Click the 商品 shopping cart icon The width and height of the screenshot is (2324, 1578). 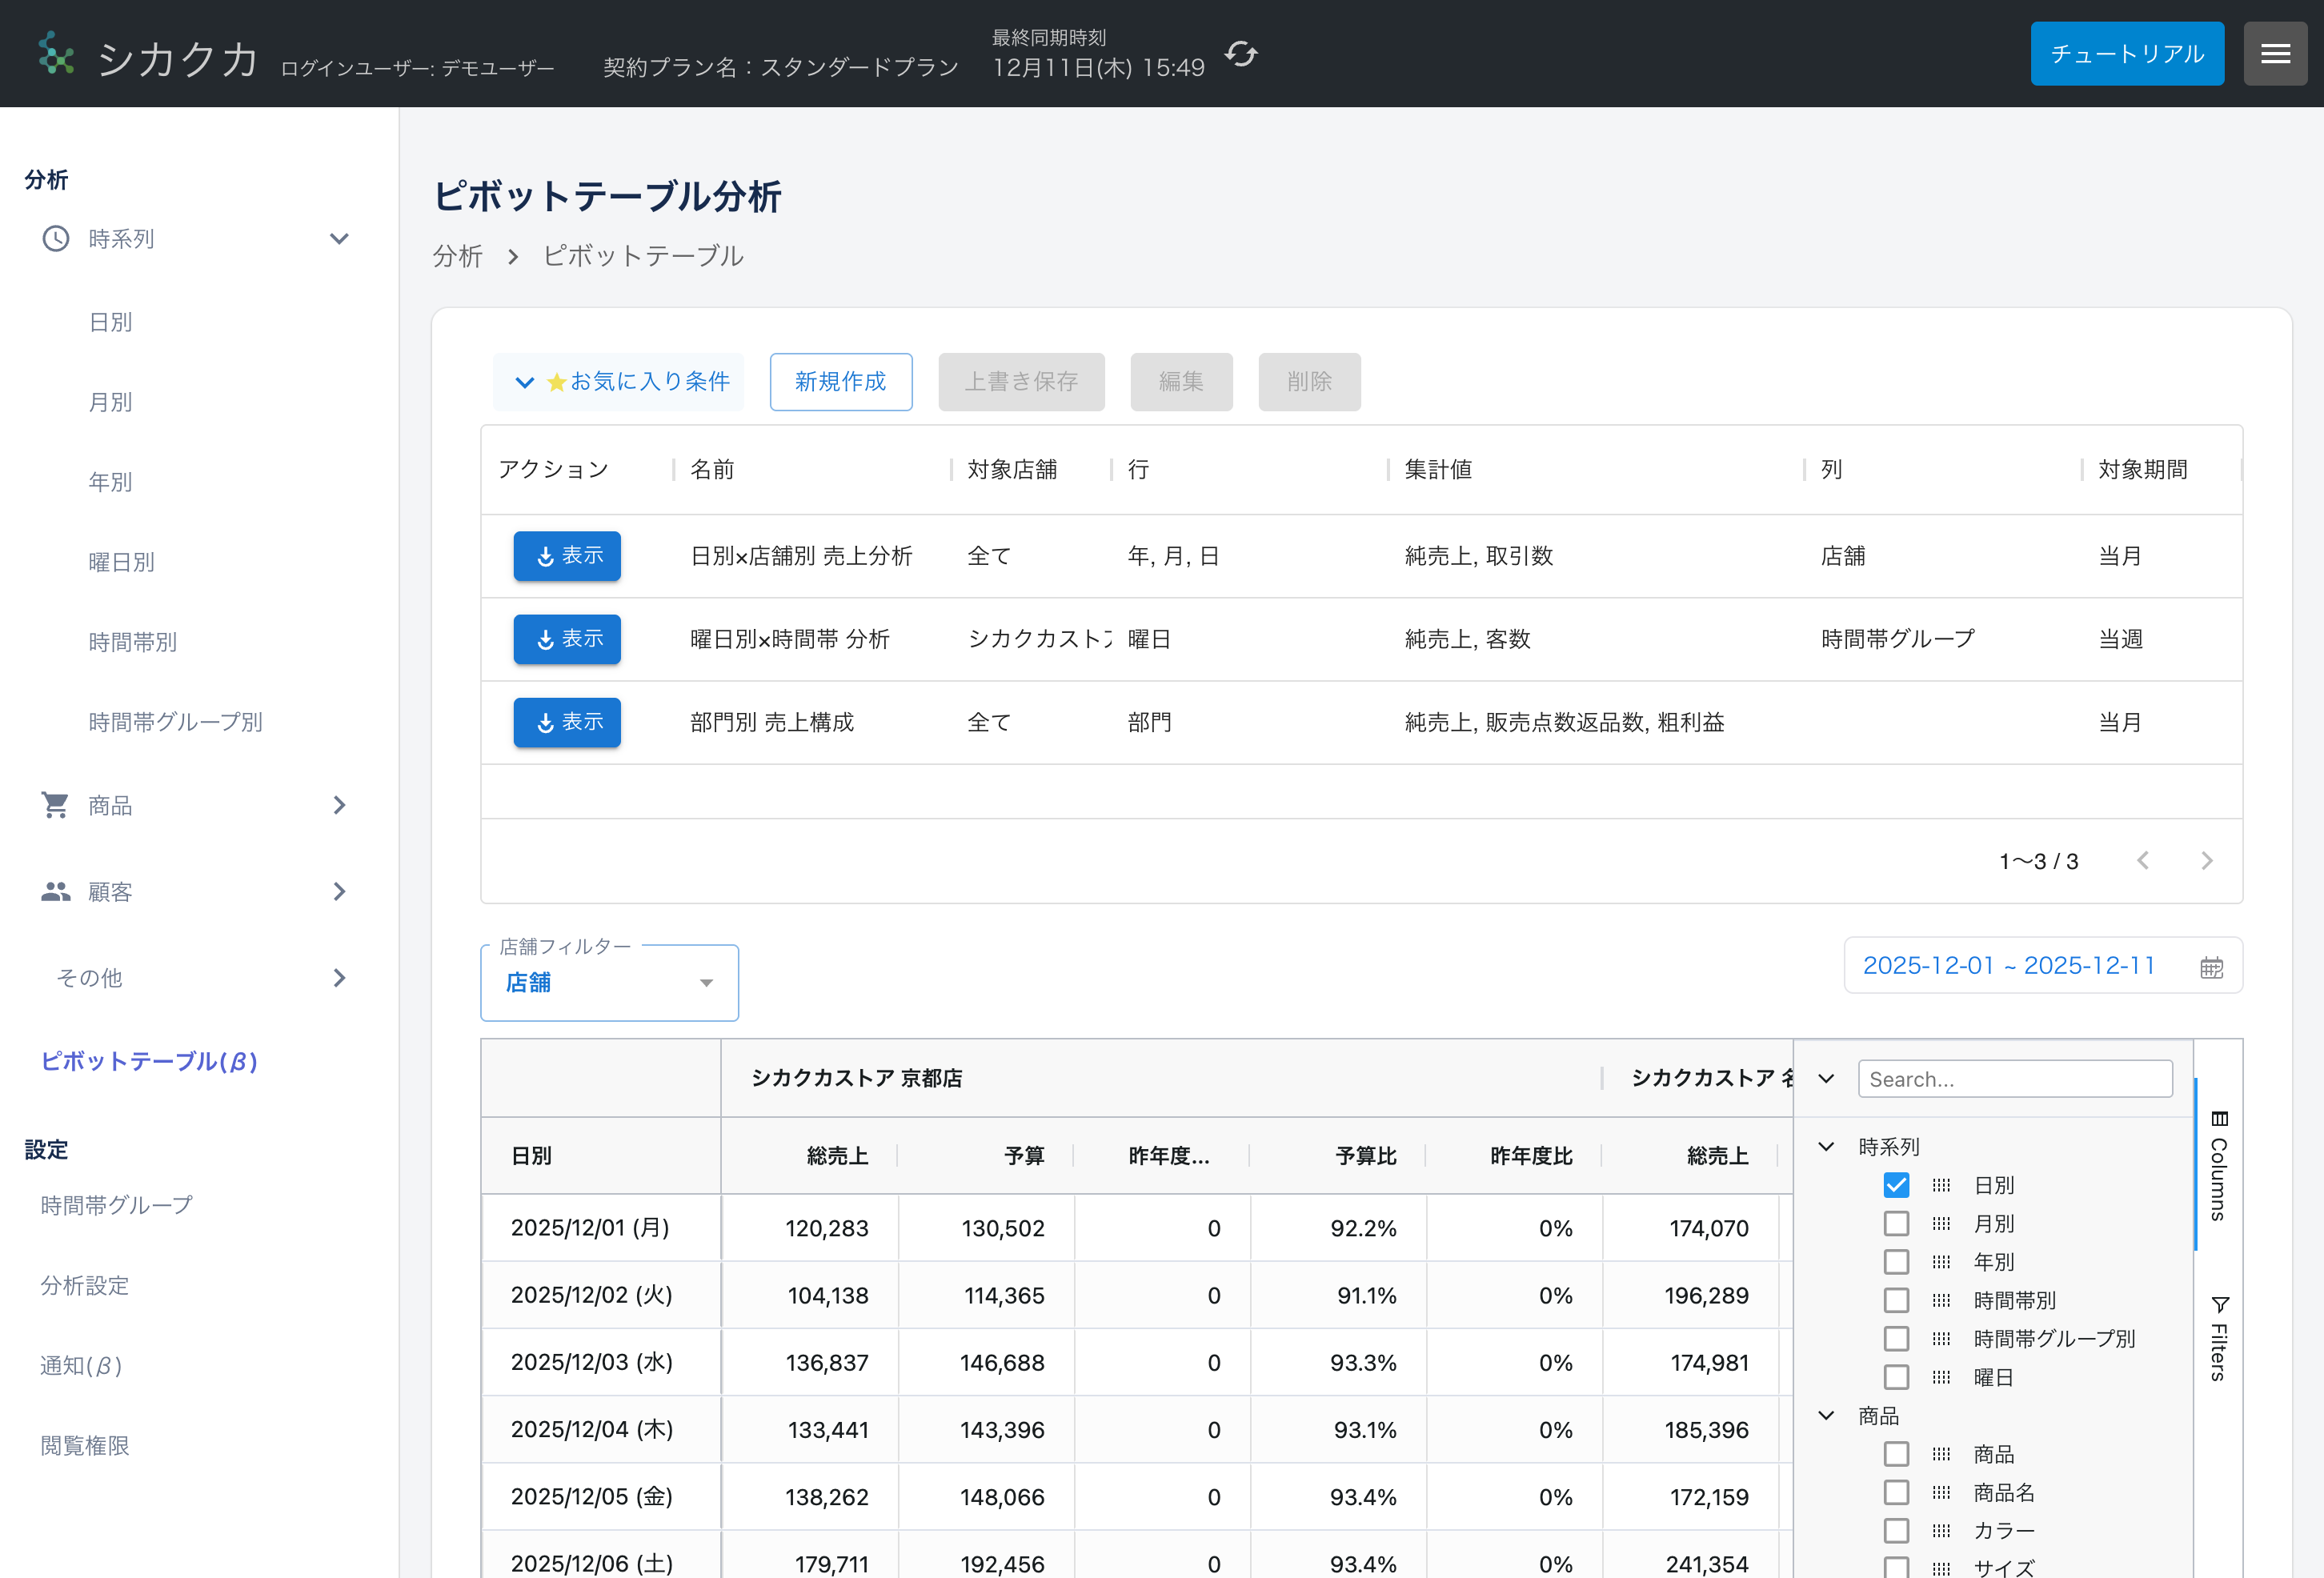(x=55, y=805)
